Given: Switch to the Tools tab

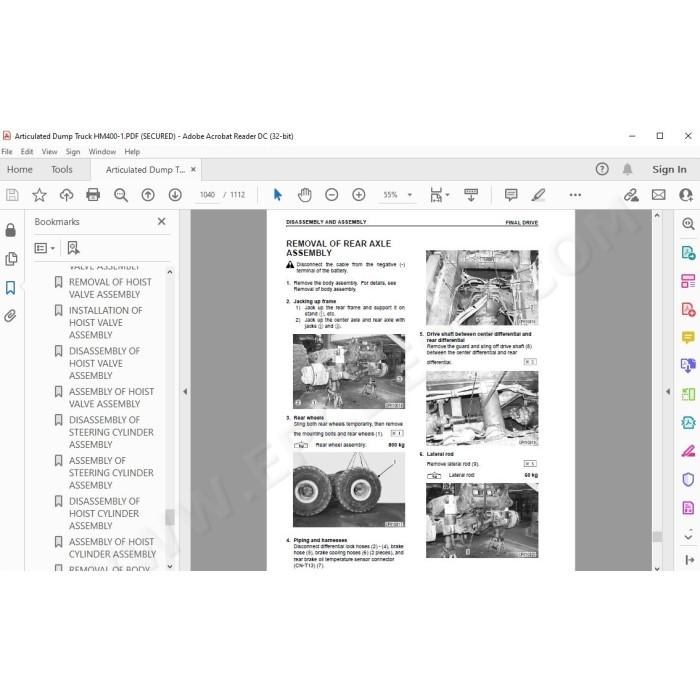Looking at the screenshot, I should [62, 170].
